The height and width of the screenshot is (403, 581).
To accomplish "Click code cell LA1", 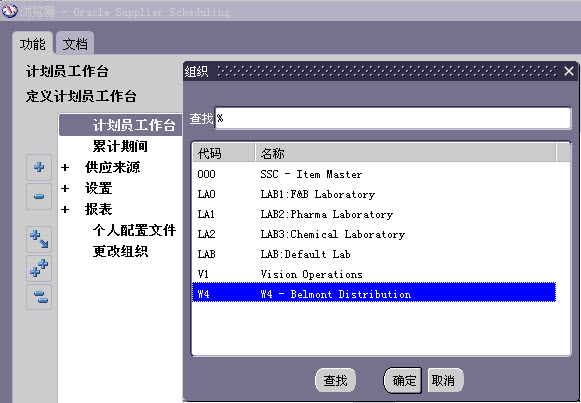I will pyautogui.click(x=206, y=214).
